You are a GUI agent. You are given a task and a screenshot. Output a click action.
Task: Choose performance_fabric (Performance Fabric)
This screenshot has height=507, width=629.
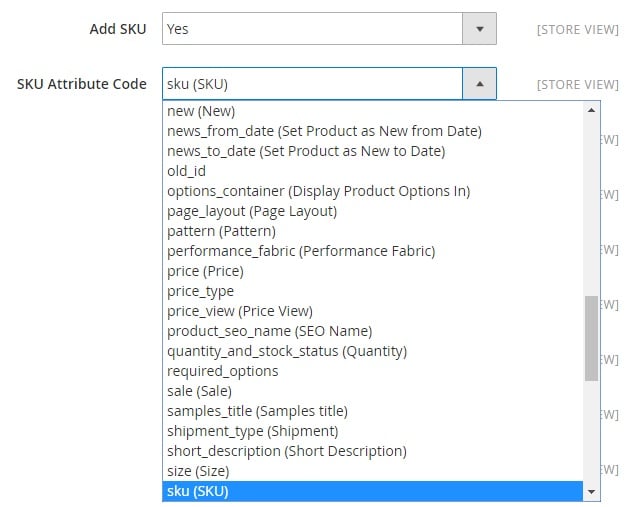point(373,251)
